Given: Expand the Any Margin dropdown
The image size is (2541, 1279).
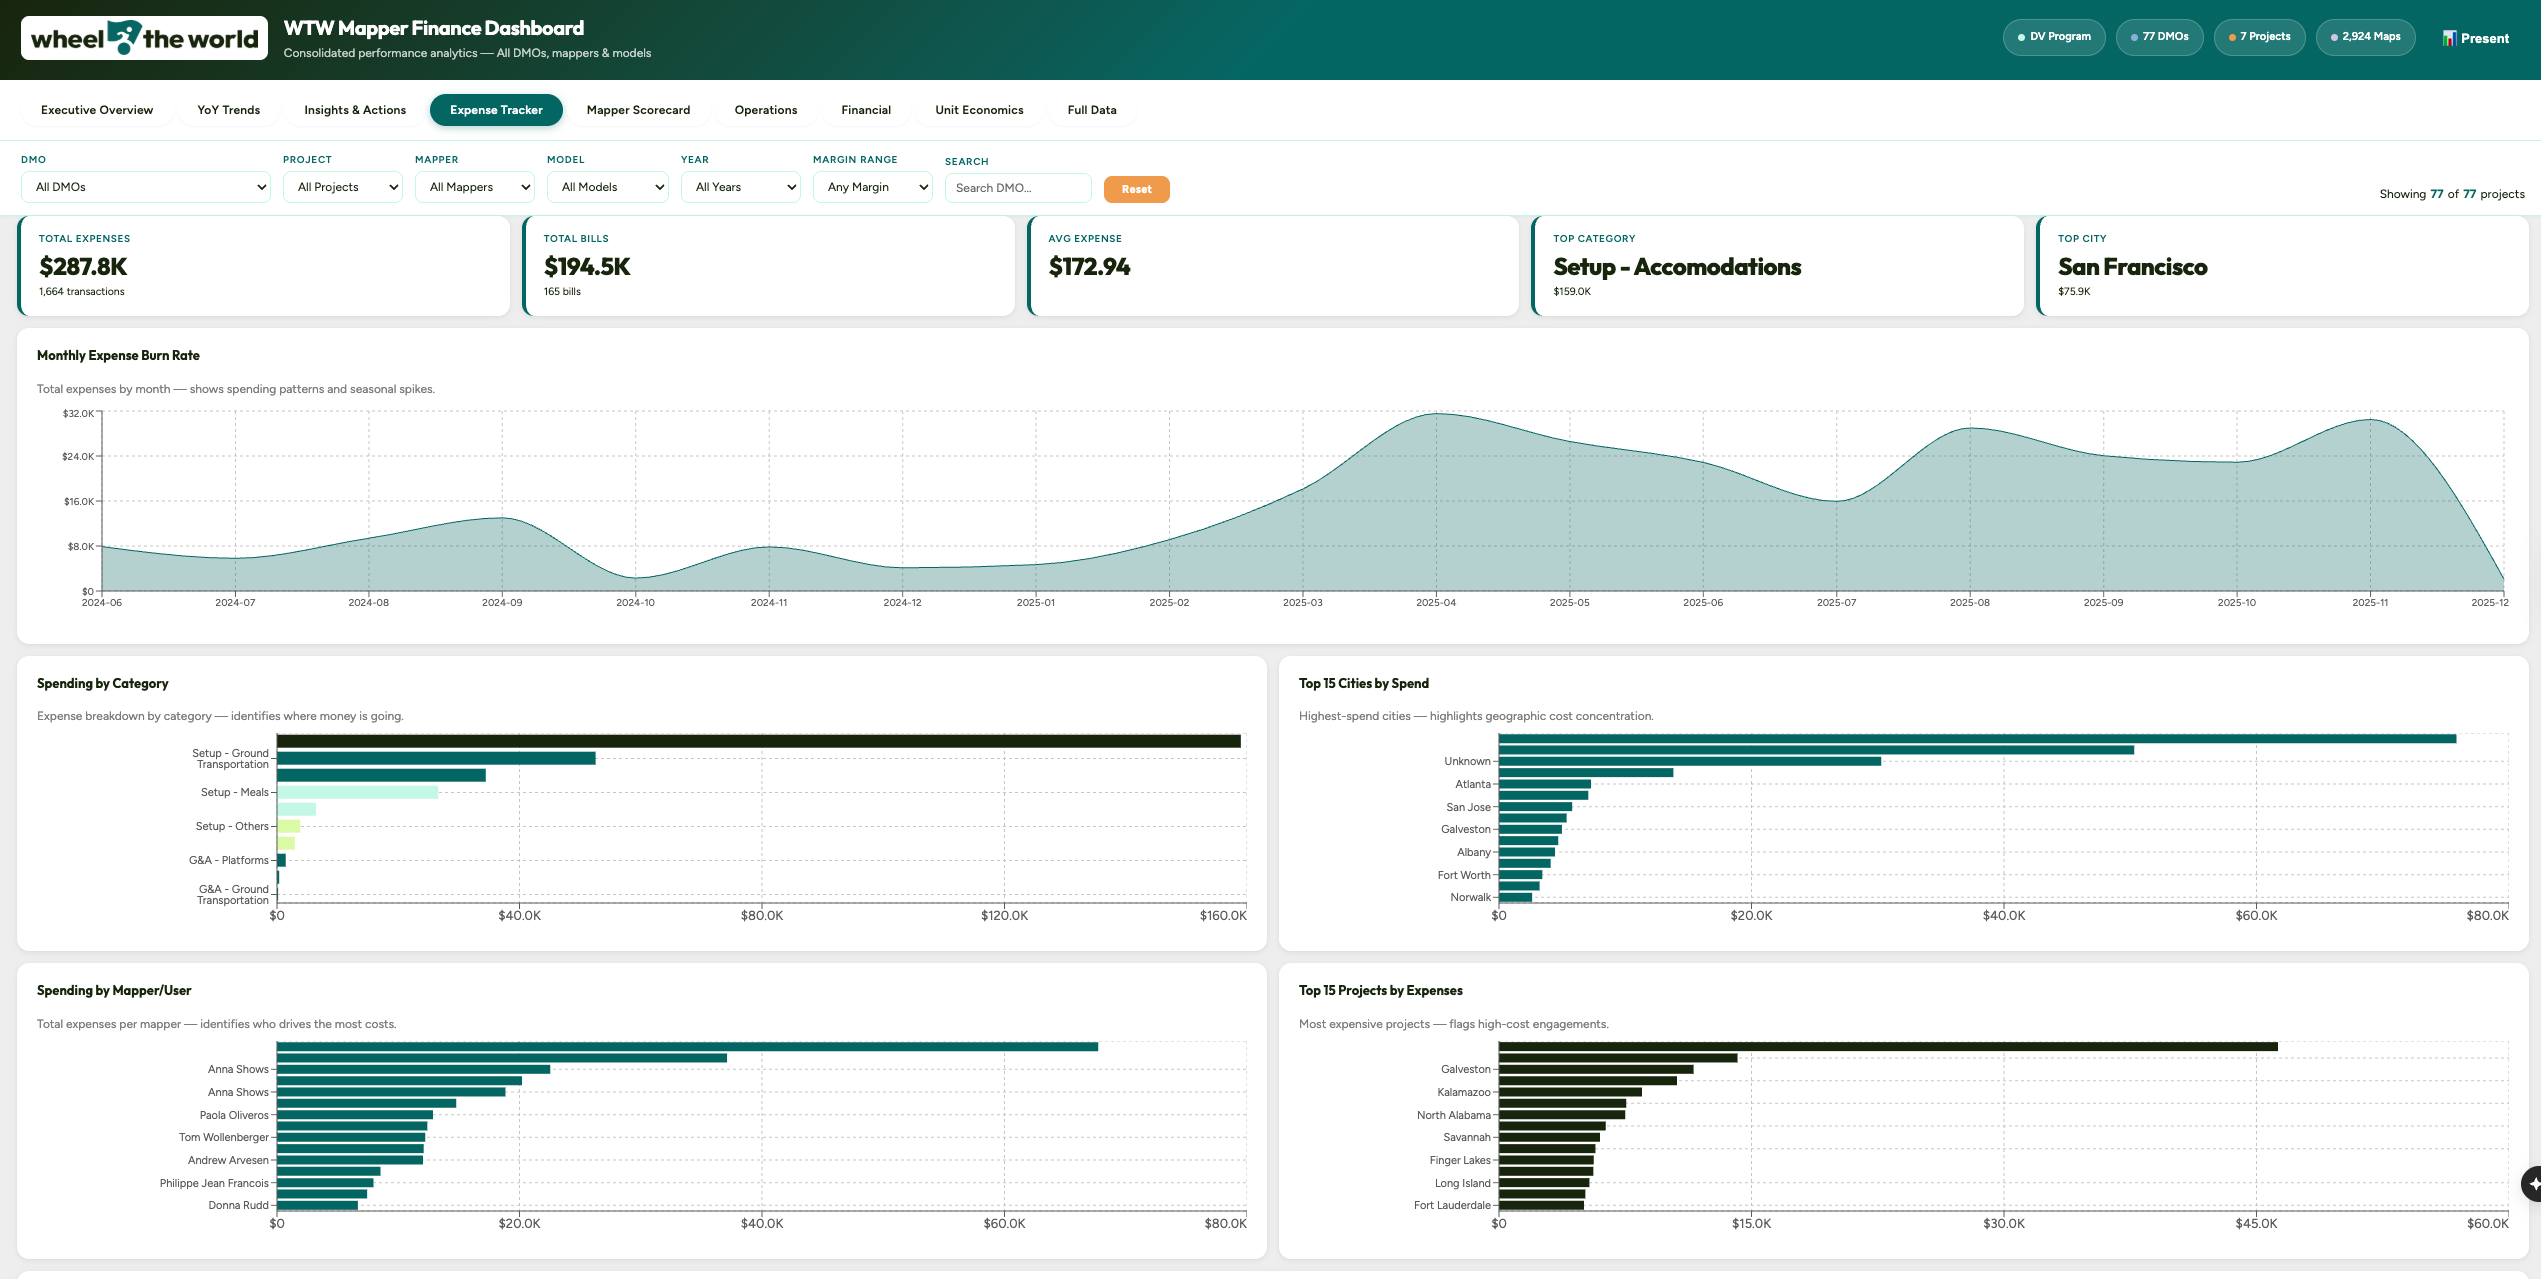Looking at the screenshot, I should 873,187.
